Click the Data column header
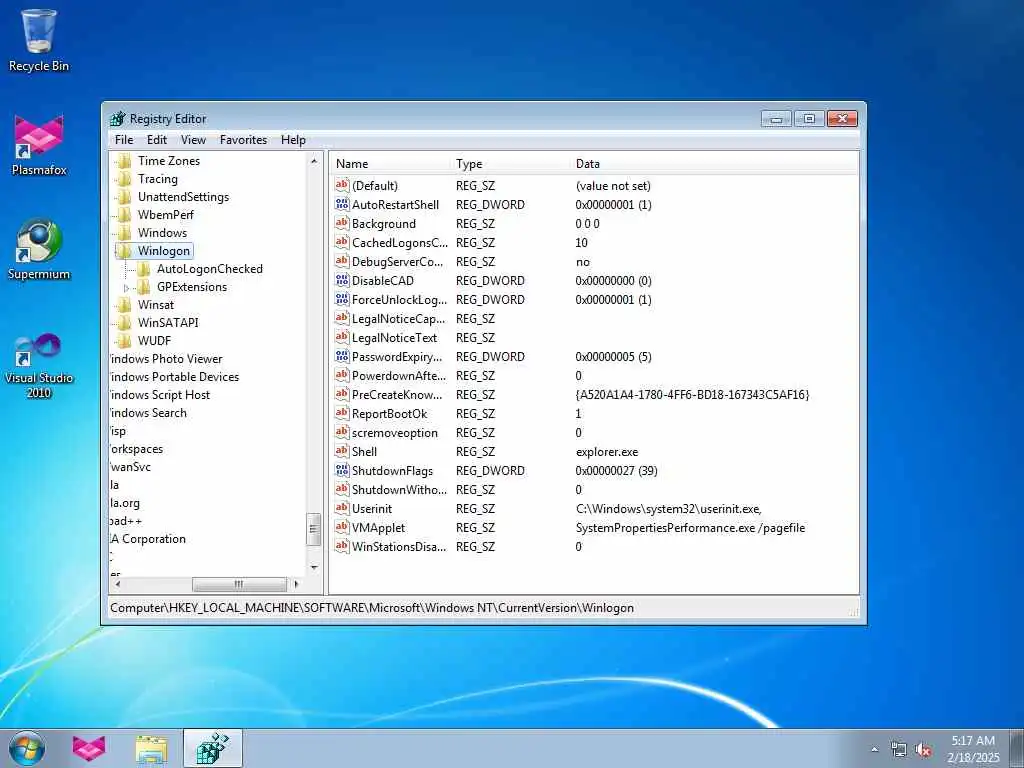This screenshot has width=1024, height=768. [714, 164]
